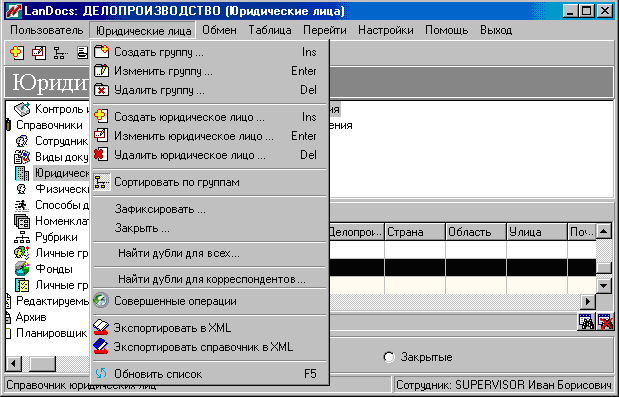Click the delete group red X icon
619x397 pixels.
[101, 90]
